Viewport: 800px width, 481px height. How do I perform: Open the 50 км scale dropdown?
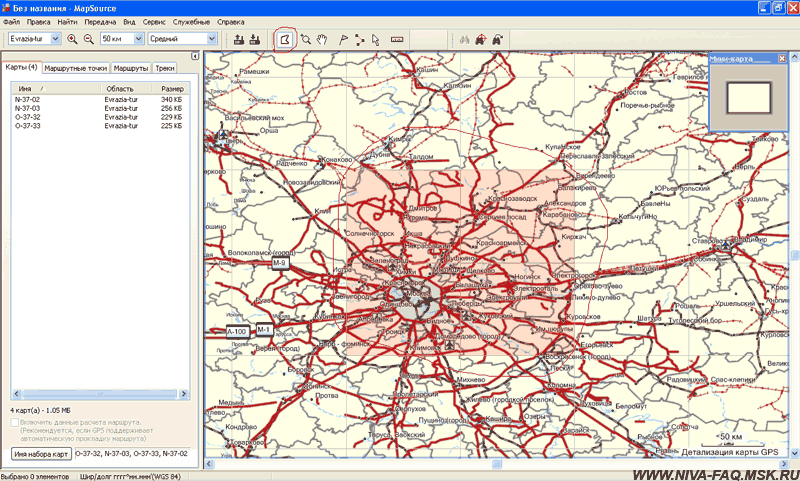[x=139, y=39]
